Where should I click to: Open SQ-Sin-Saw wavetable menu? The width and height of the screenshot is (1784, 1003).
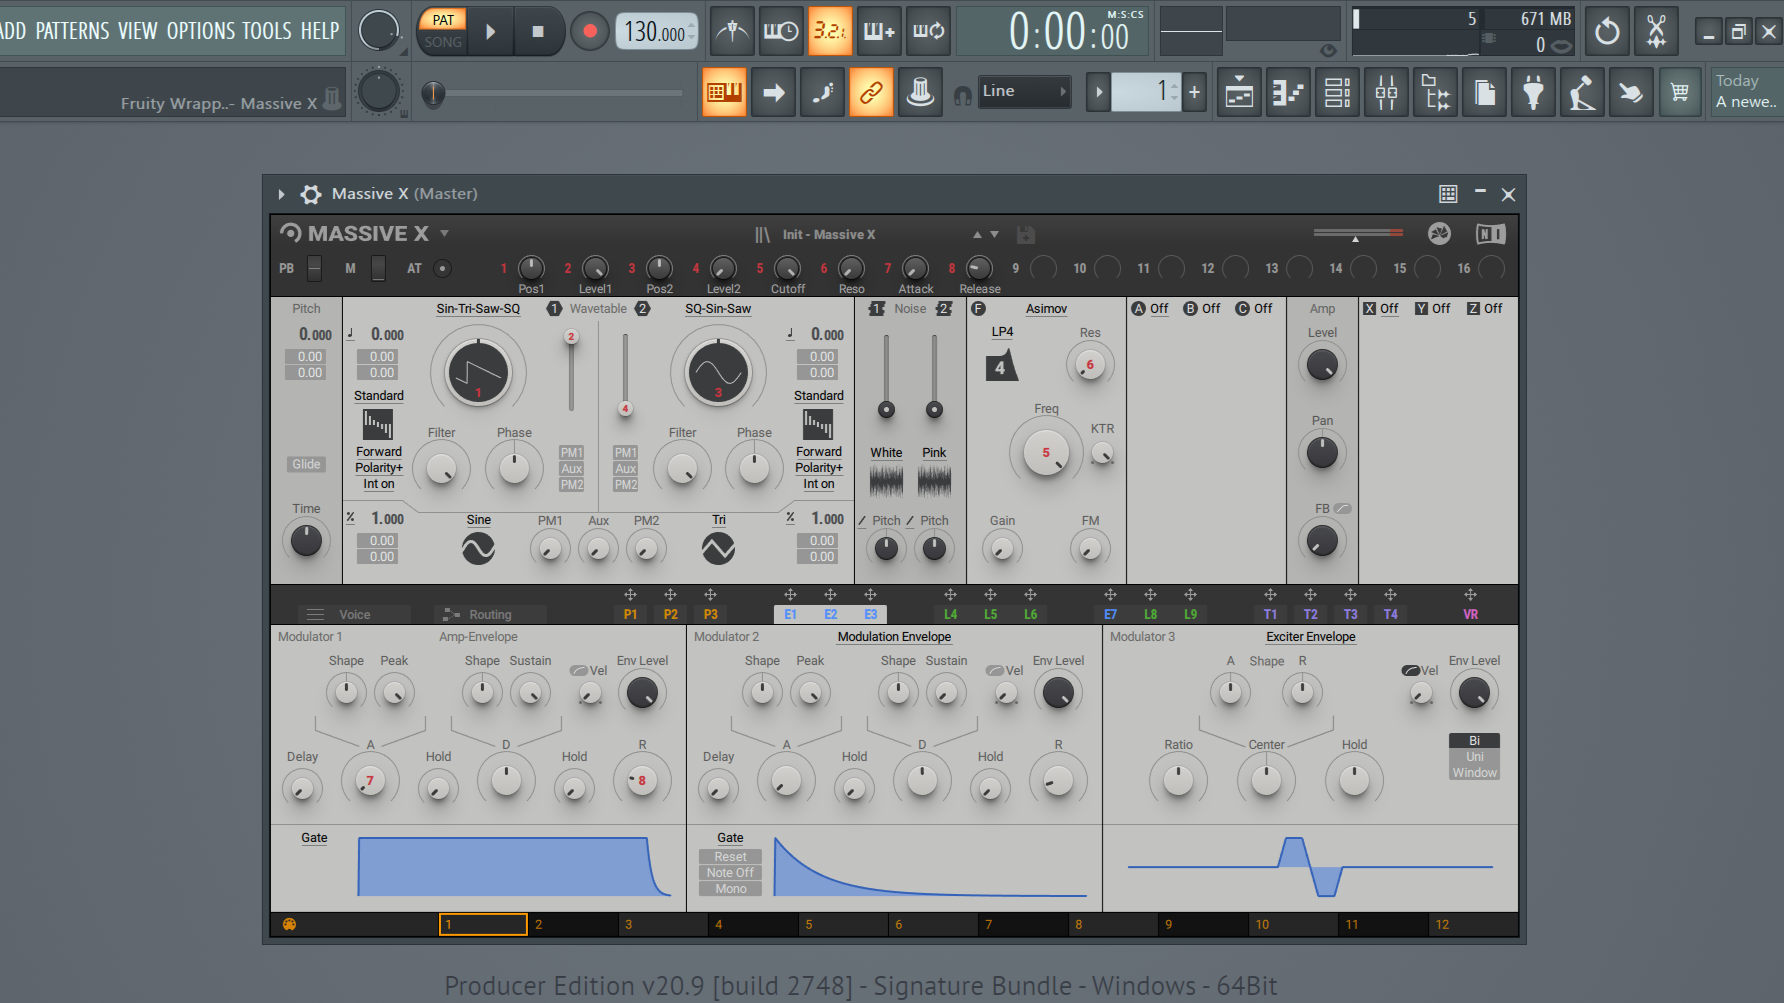click(x=718, y=309)
